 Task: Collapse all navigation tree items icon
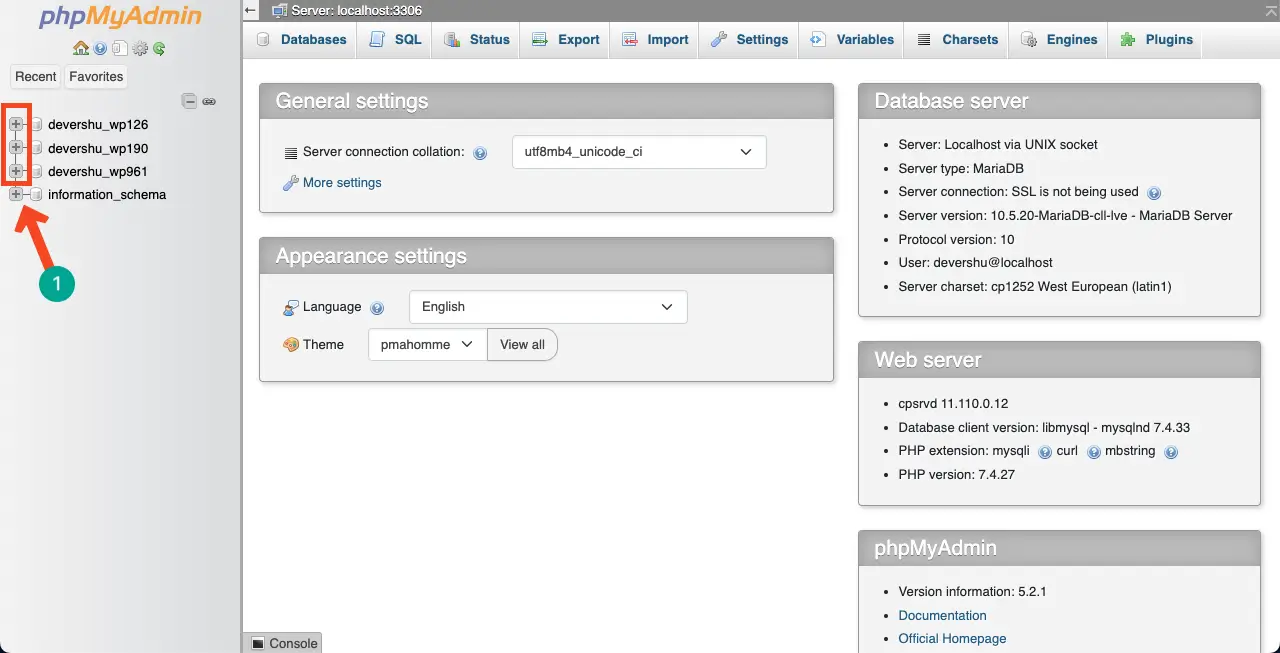click(x=189, y=101)
